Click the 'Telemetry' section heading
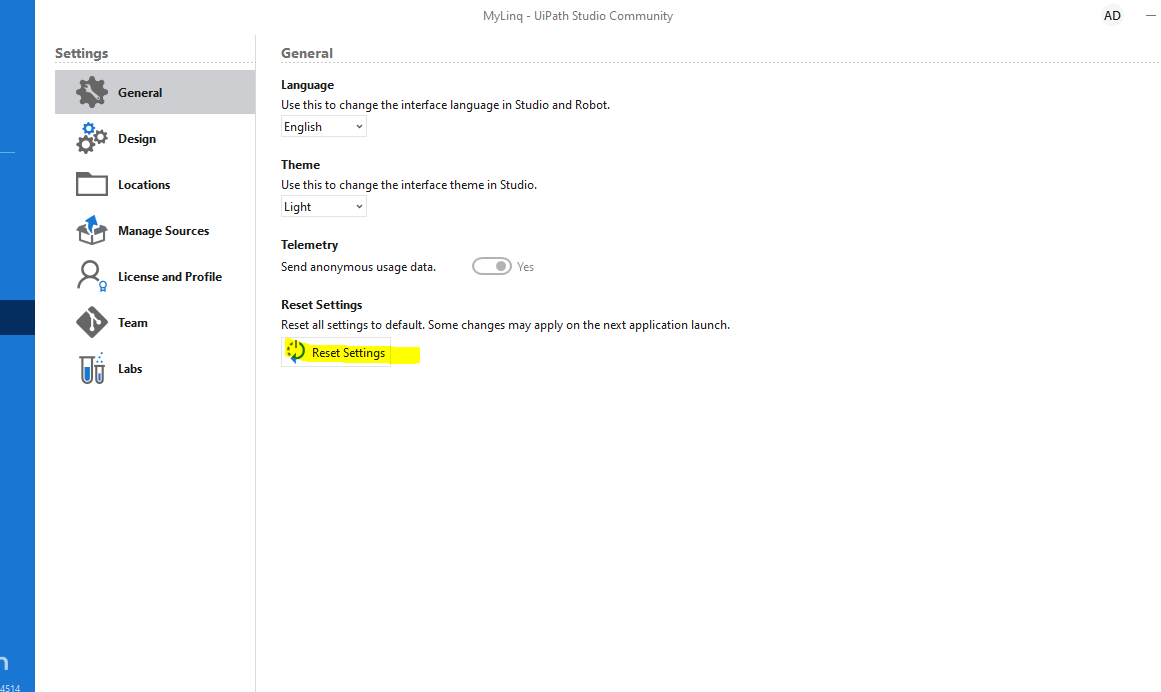1161x692 pixels. pyautogui.click(x=310, y=245)
